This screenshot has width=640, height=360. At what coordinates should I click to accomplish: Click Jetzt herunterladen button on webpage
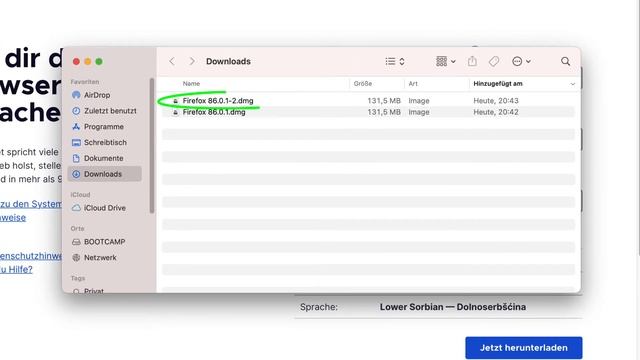(x=524, y=348)
